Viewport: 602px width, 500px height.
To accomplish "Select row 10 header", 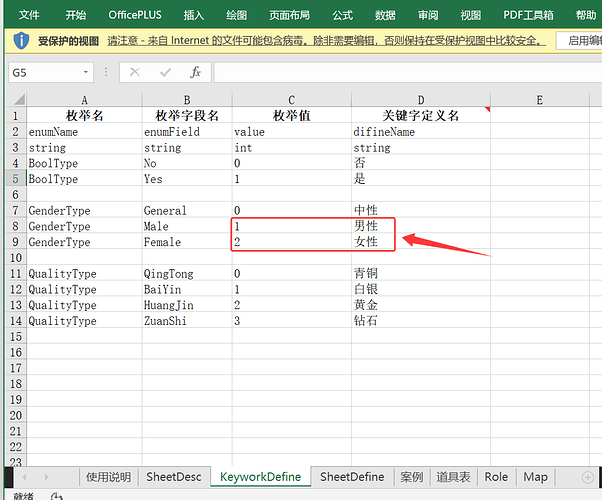I will (16, 257).
